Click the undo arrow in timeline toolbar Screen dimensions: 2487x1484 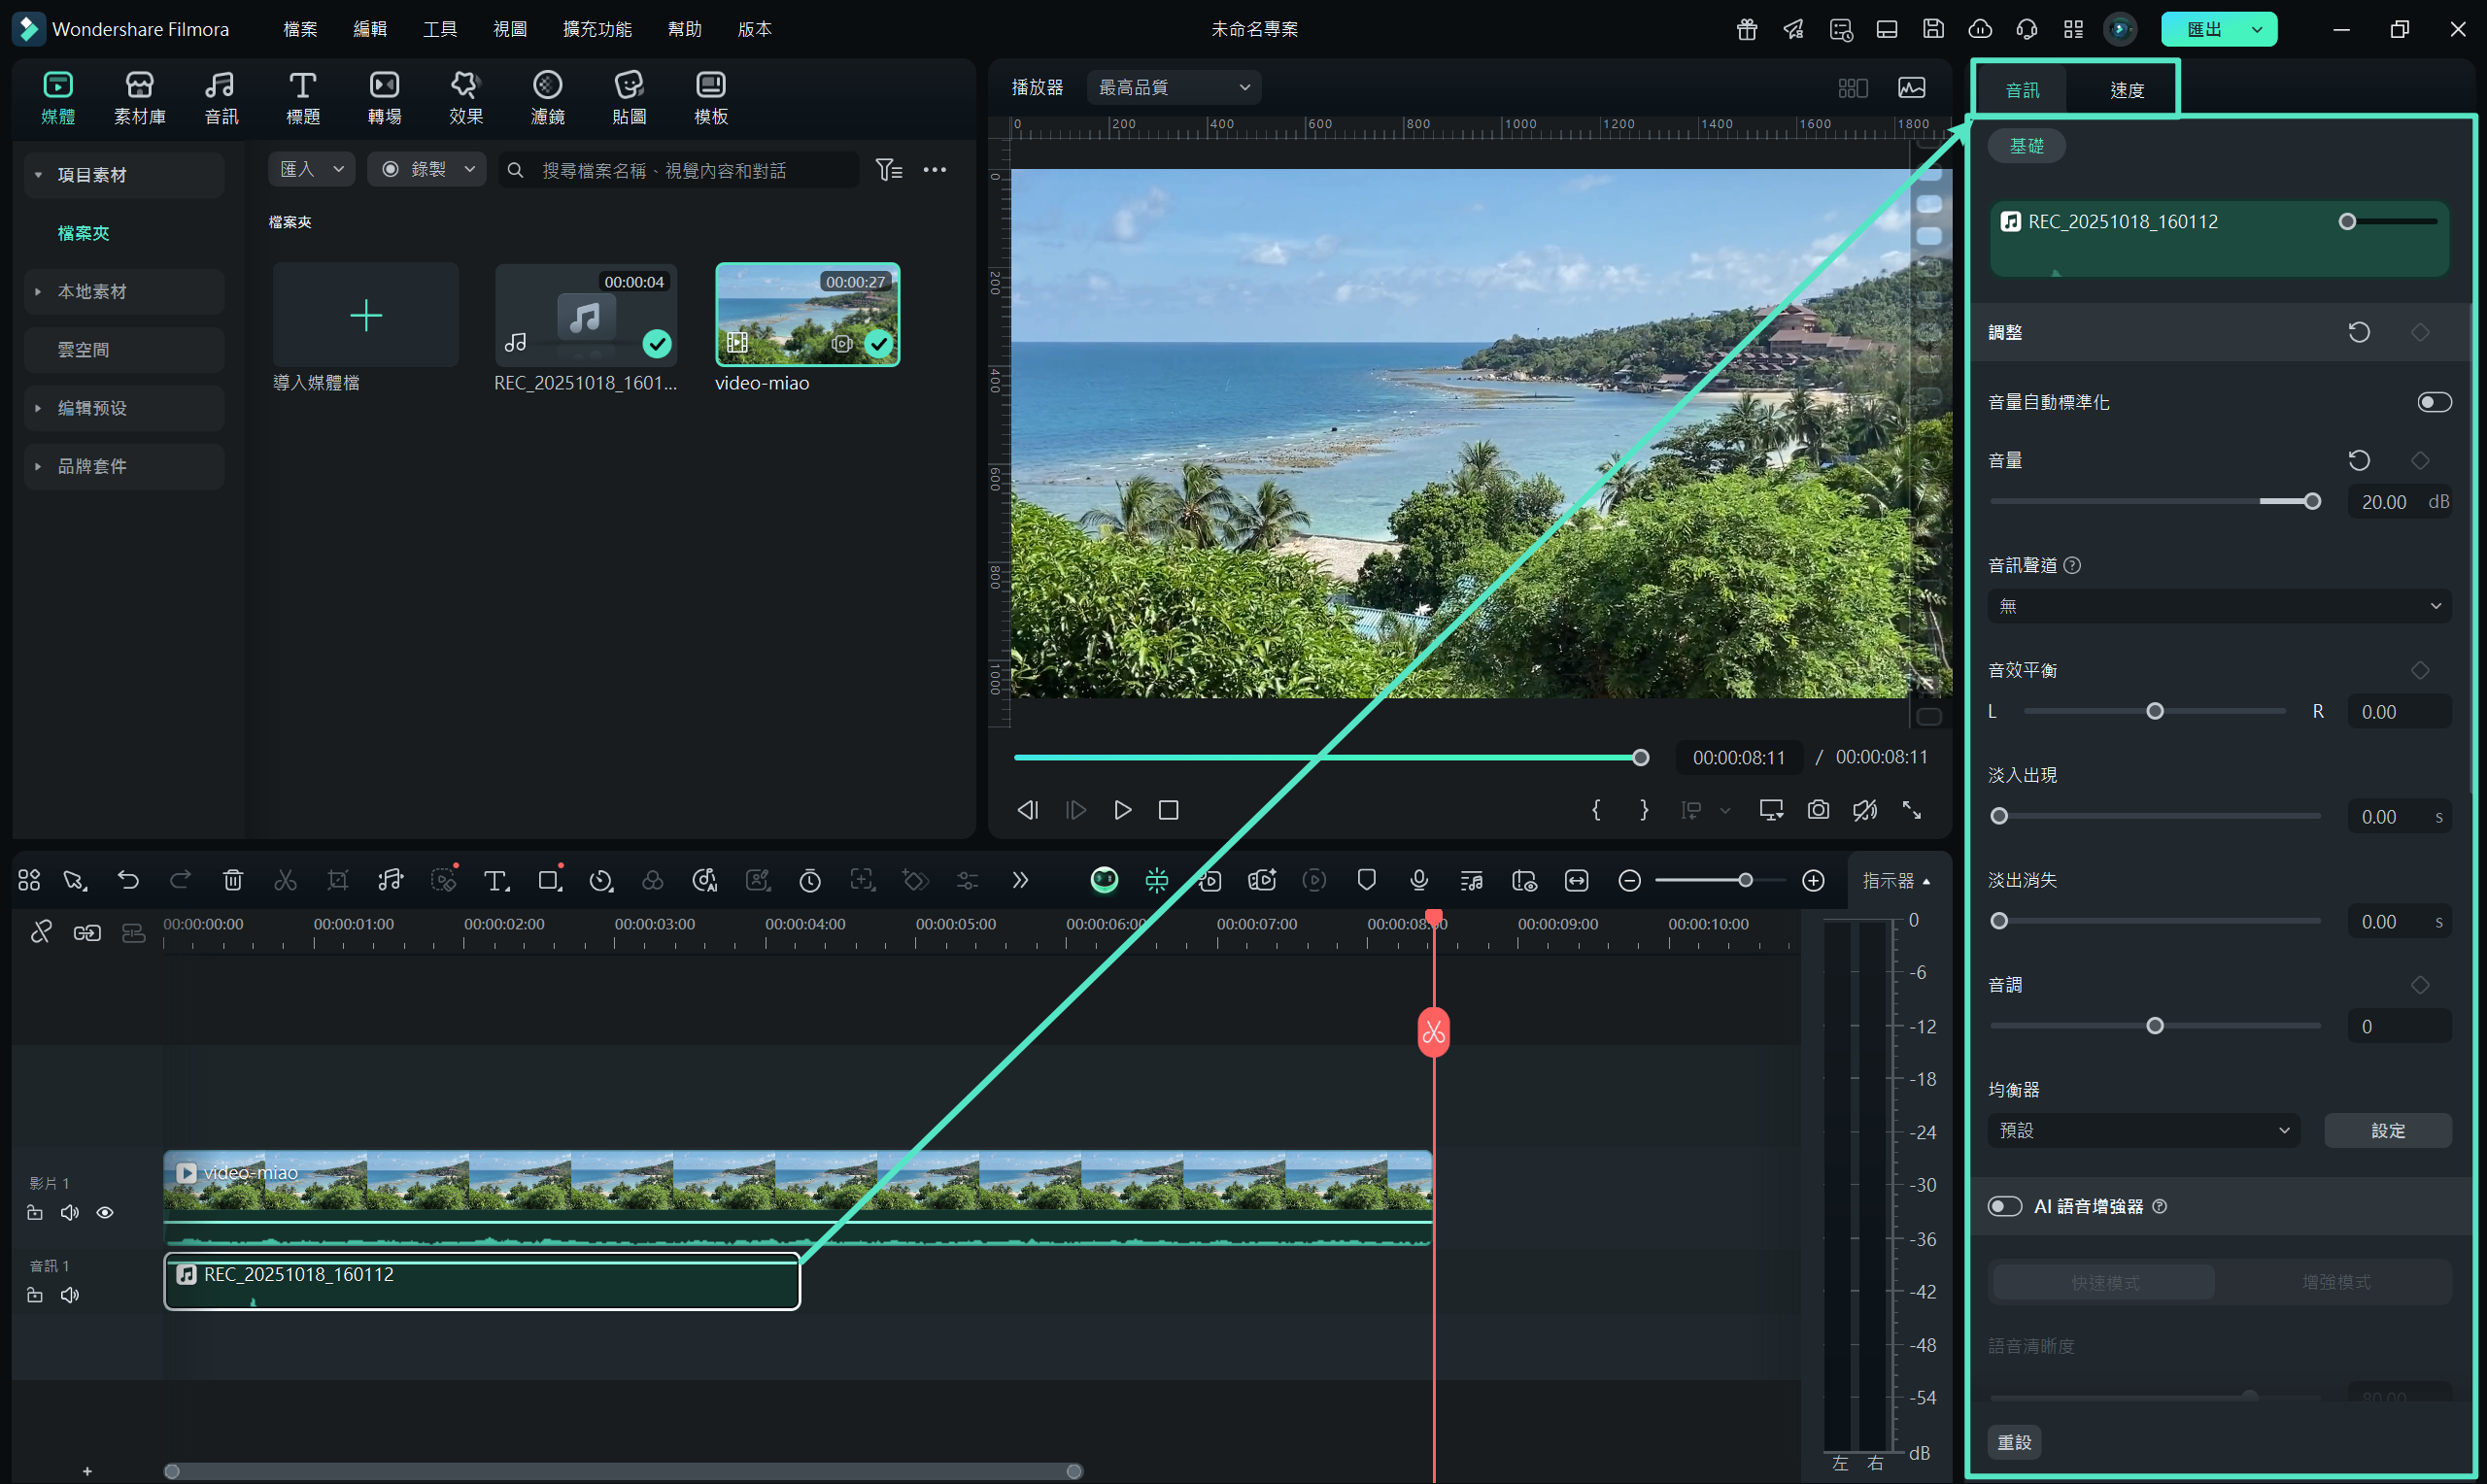coord(128,880)
